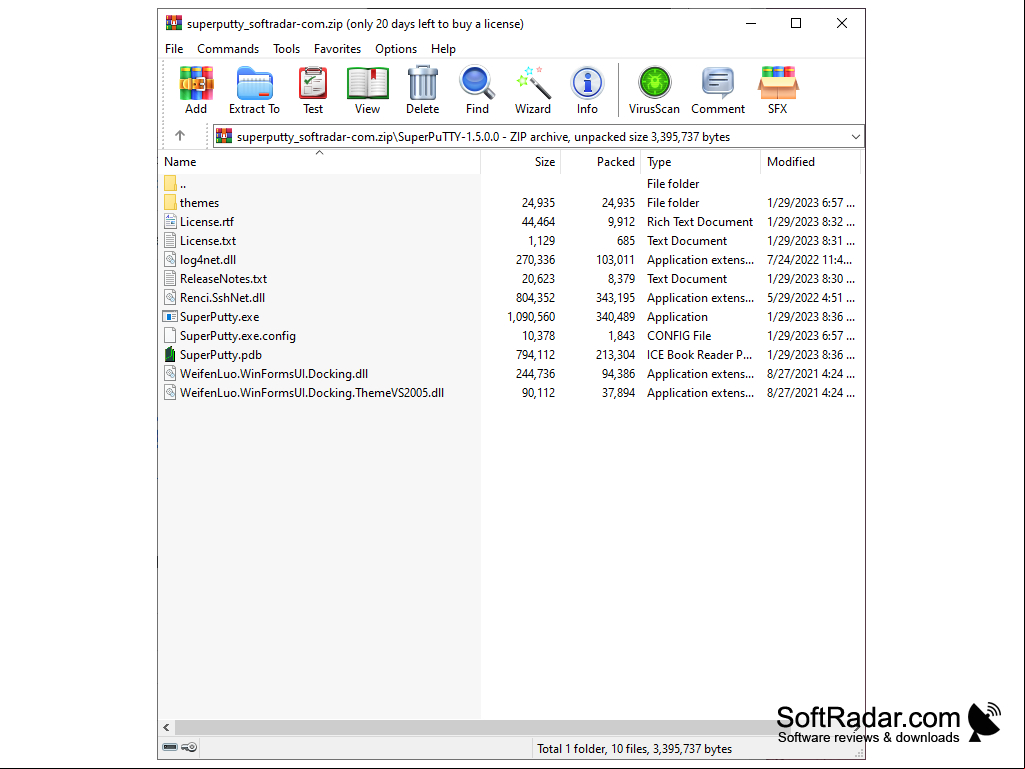The width and height of the screenshot is (1025, 769).
Task: Click the parent folder ".." icon
Action: tap(170, 183)
